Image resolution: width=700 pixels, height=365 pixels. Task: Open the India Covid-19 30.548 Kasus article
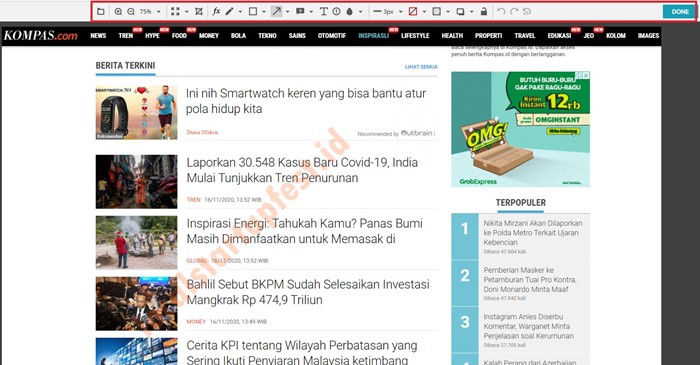point(302,170)
